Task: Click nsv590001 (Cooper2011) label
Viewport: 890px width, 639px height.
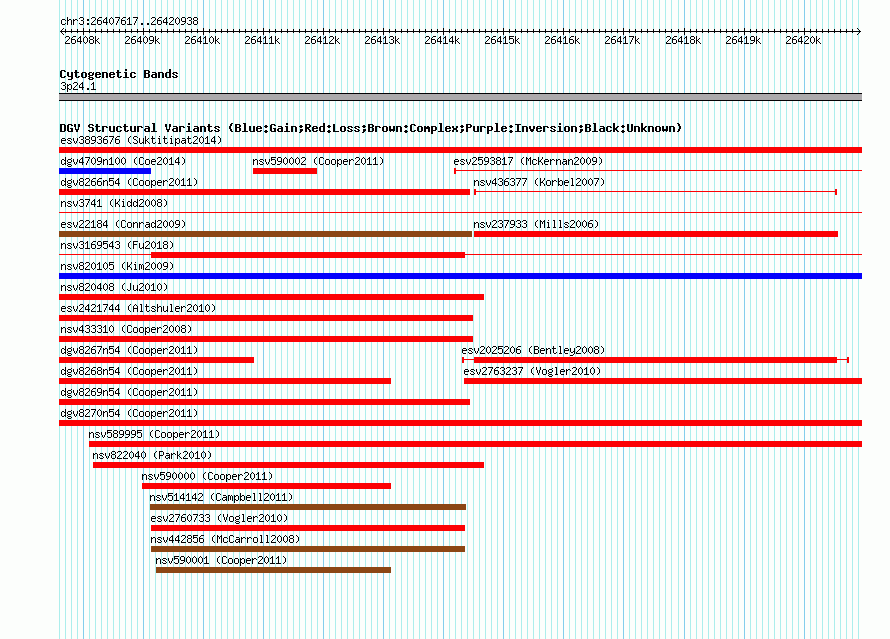Action: (x=221, y=560)
